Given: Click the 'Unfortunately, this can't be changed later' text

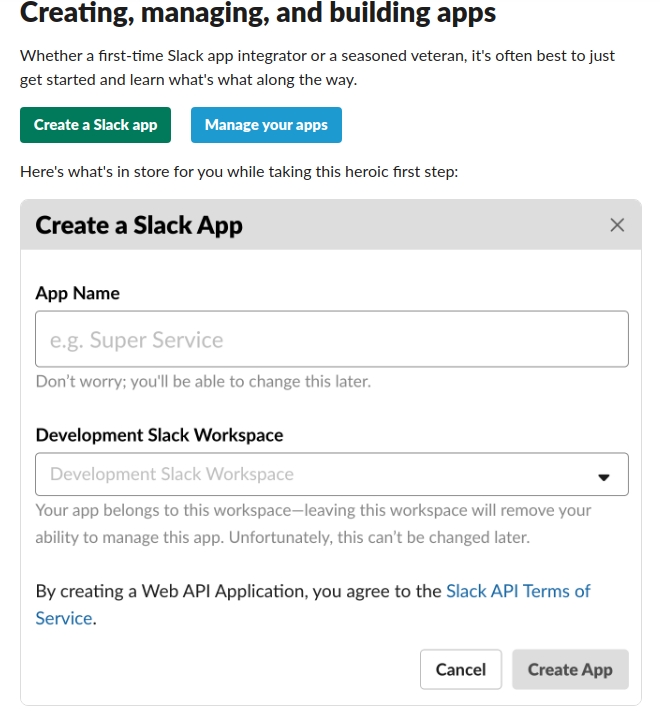Looking at the screenshot, I should 379,537.
